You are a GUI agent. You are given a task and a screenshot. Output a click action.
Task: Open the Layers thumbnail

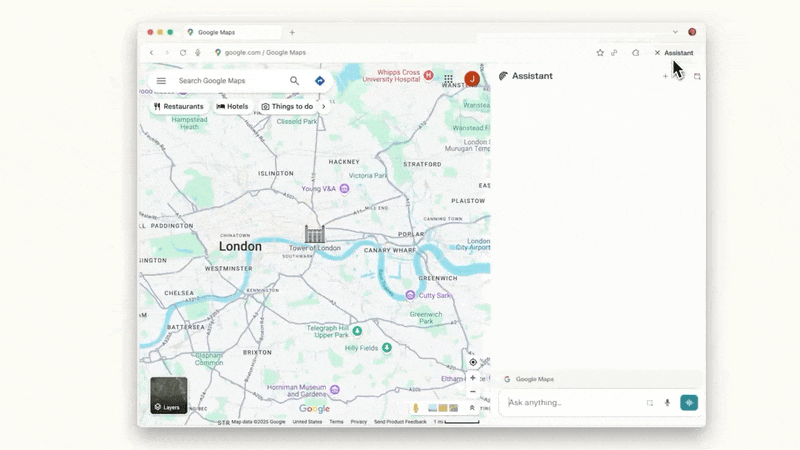pyautogui.click(x=168, y=395)
